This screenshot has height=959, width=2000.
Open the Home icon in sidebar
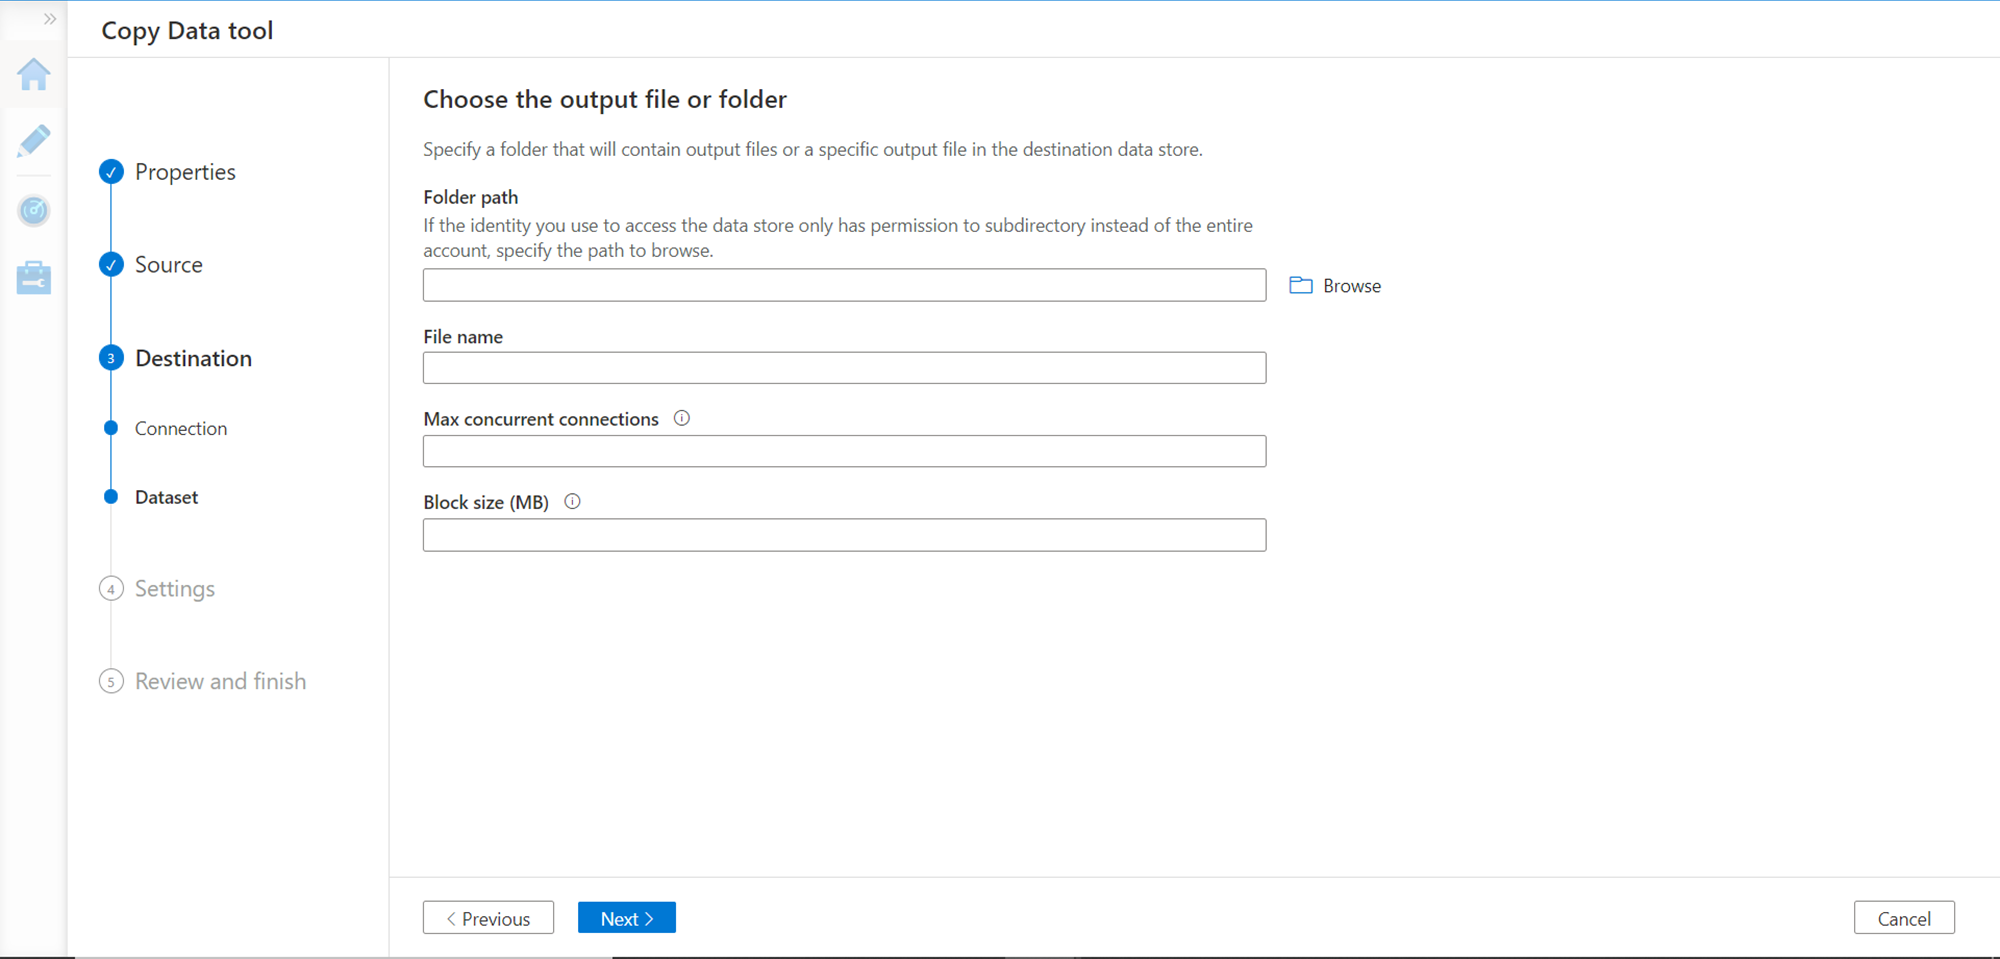tap(34, 75)
